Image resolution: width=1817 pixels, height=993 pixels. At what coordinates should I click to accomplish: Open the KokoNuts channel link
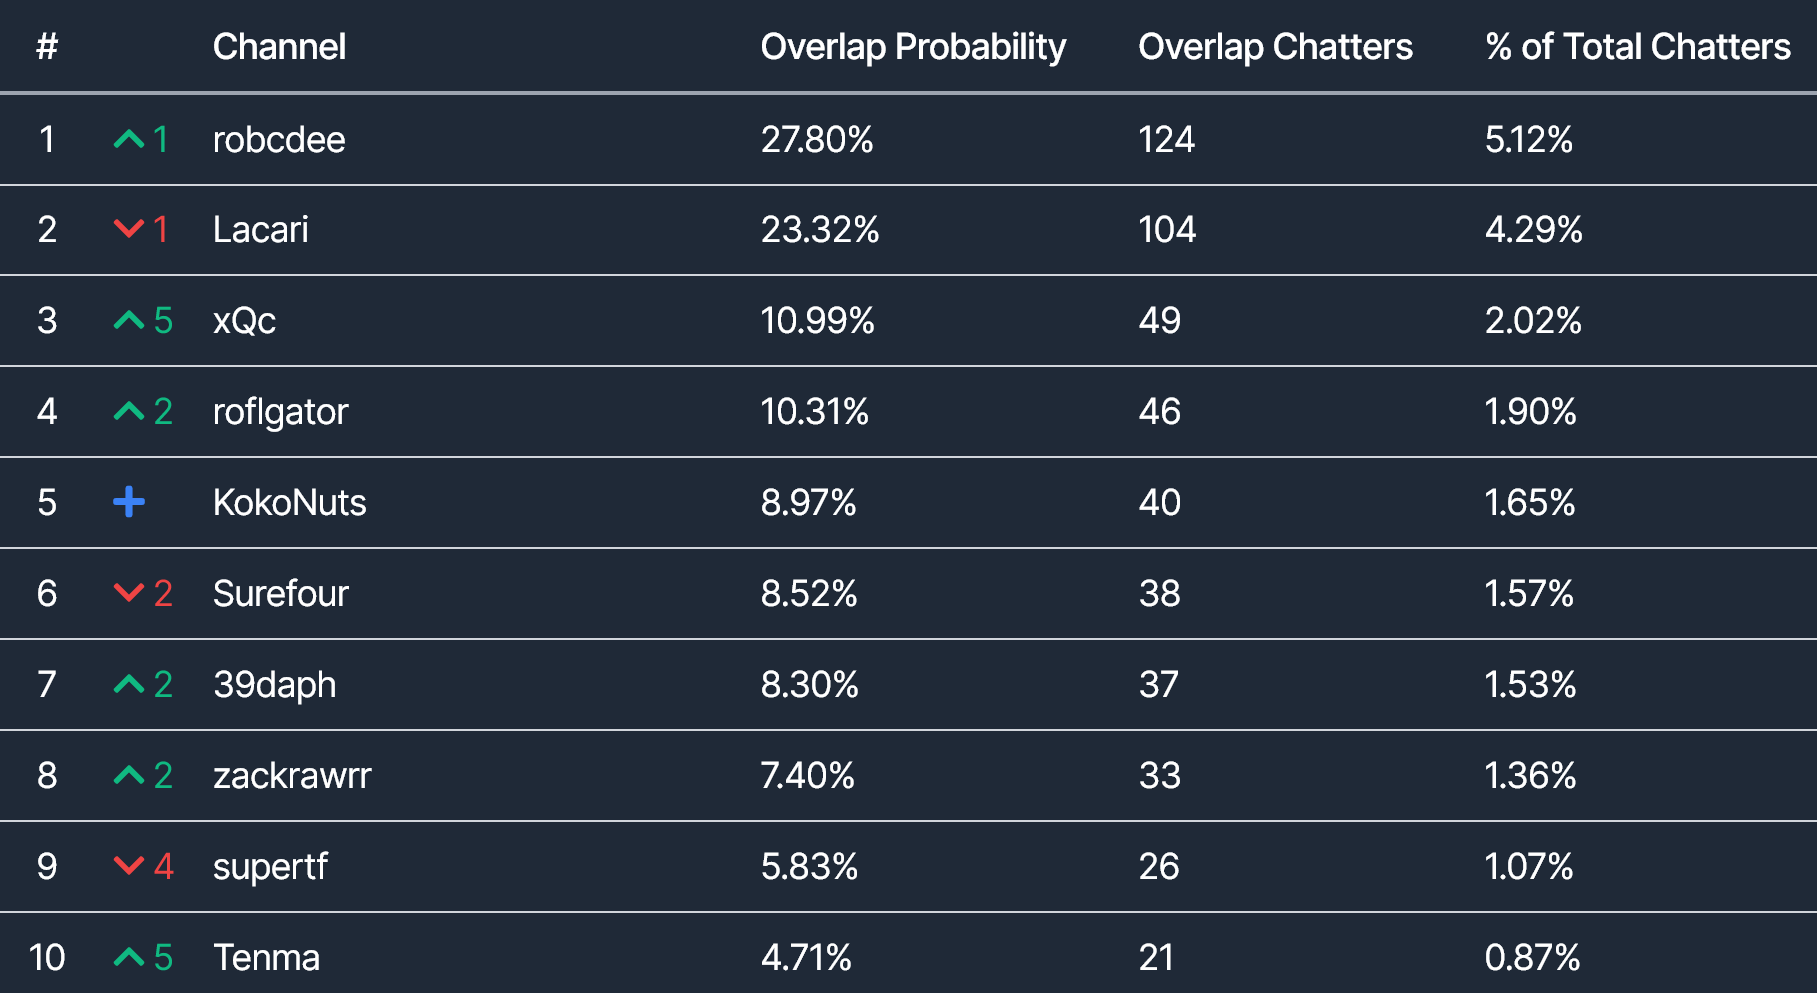[289, 503]
